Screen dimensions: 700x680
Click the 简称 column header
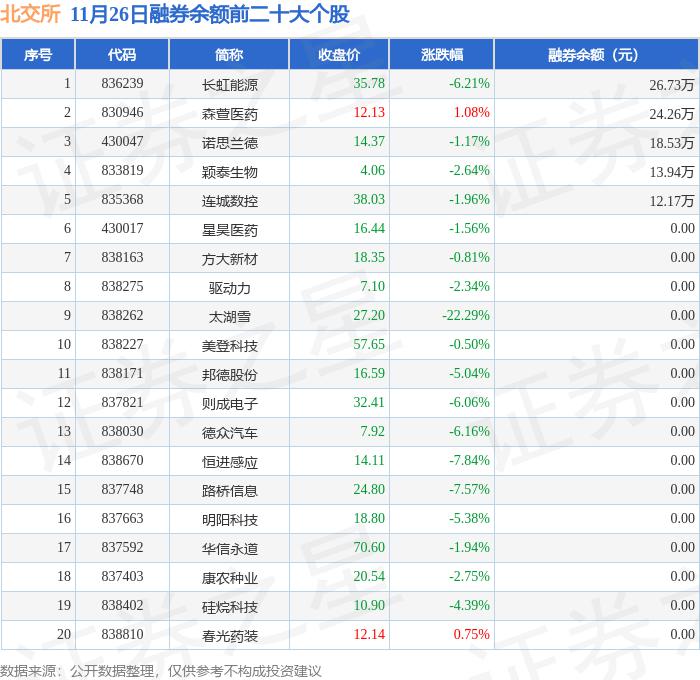point(229,55)
